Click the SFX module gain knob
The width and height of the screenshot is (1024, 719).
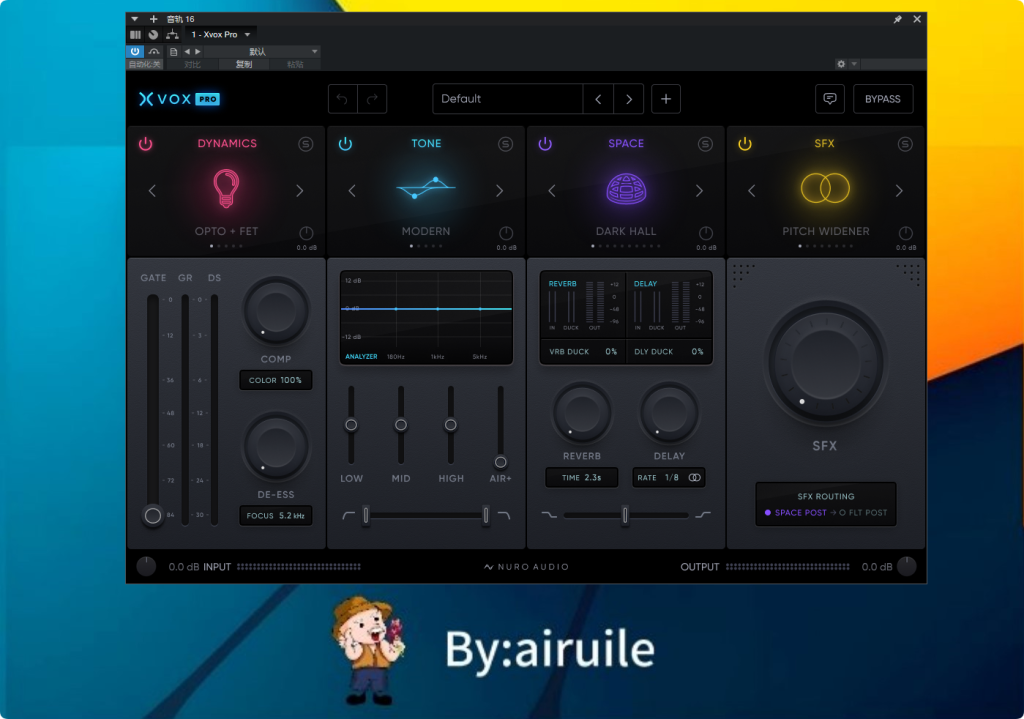coord(906,233)
